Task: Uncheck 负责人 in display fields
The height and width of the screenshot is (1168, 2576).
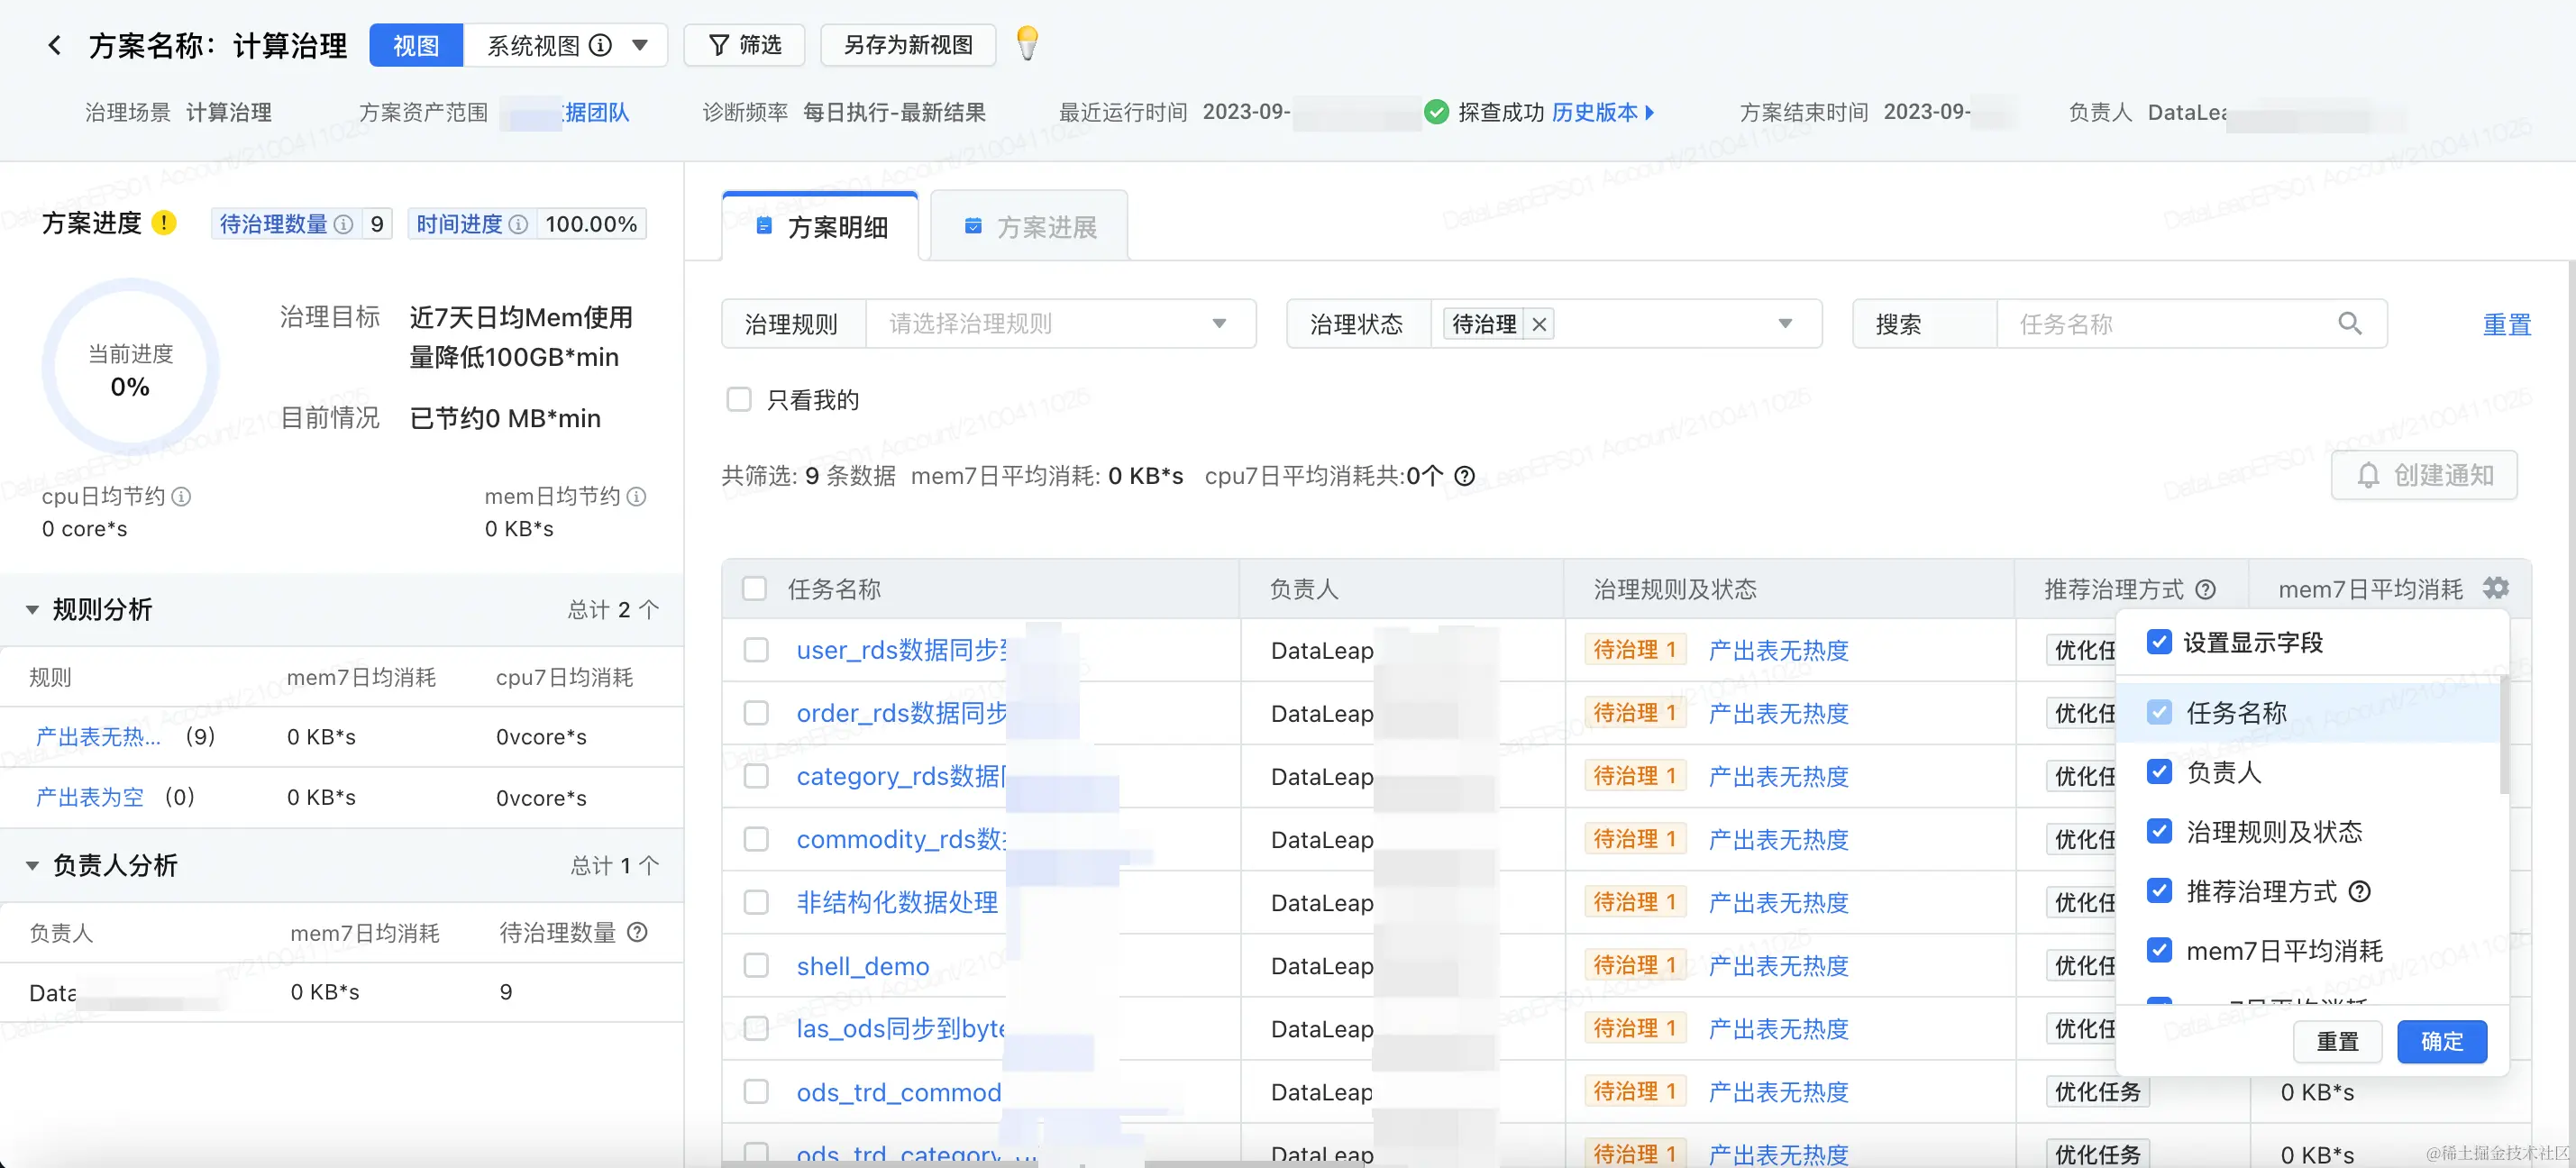Action: click(x=2159, y=772)
